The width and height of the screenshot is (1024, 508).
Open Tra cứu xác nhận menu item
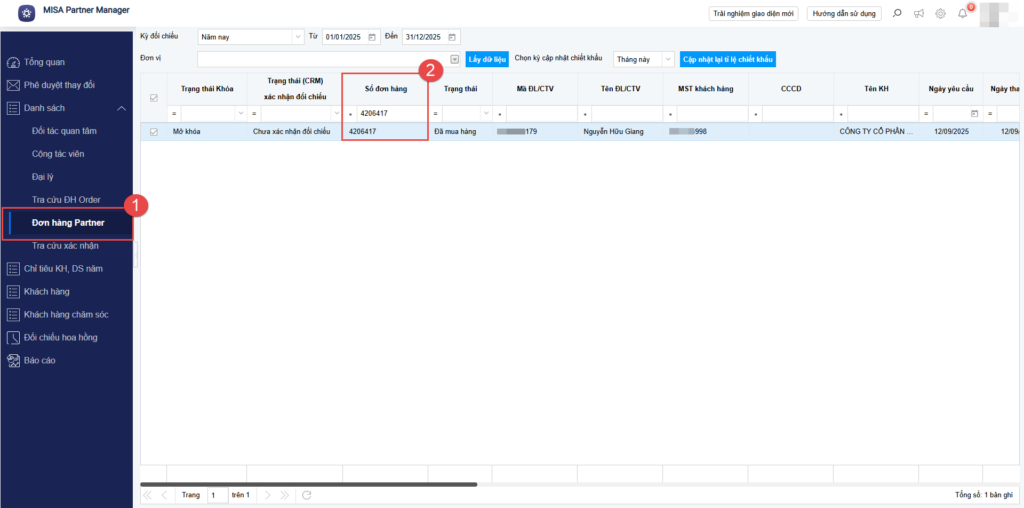pyautogui.click(x=65, y=246)
